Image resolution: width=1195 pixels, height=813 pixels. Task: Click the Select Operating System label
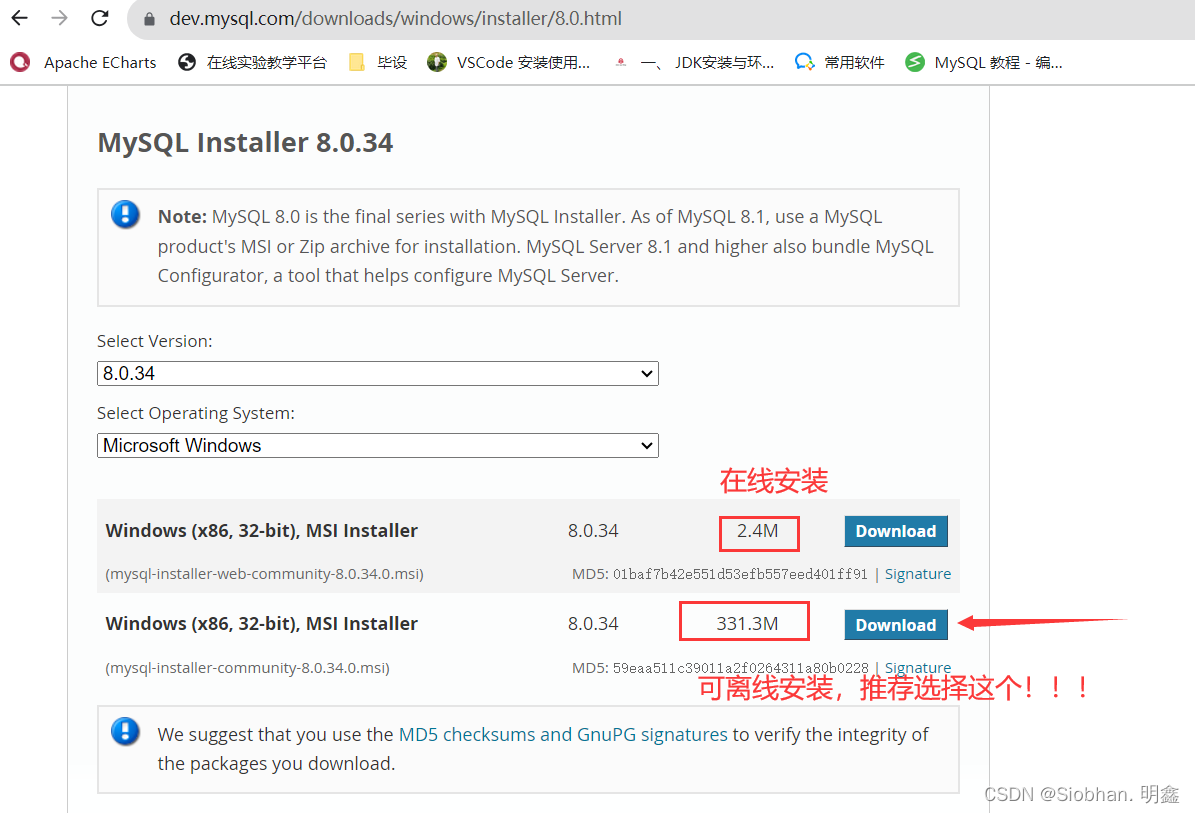196,413
